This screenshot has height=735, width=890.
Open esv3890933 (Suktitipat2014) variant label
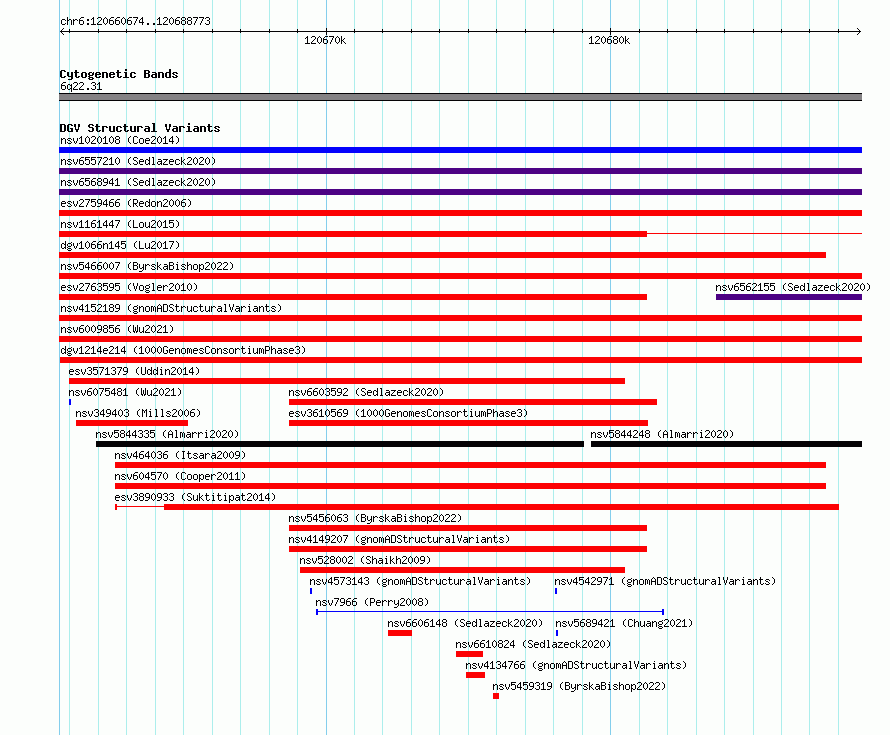tap(195, 497)
